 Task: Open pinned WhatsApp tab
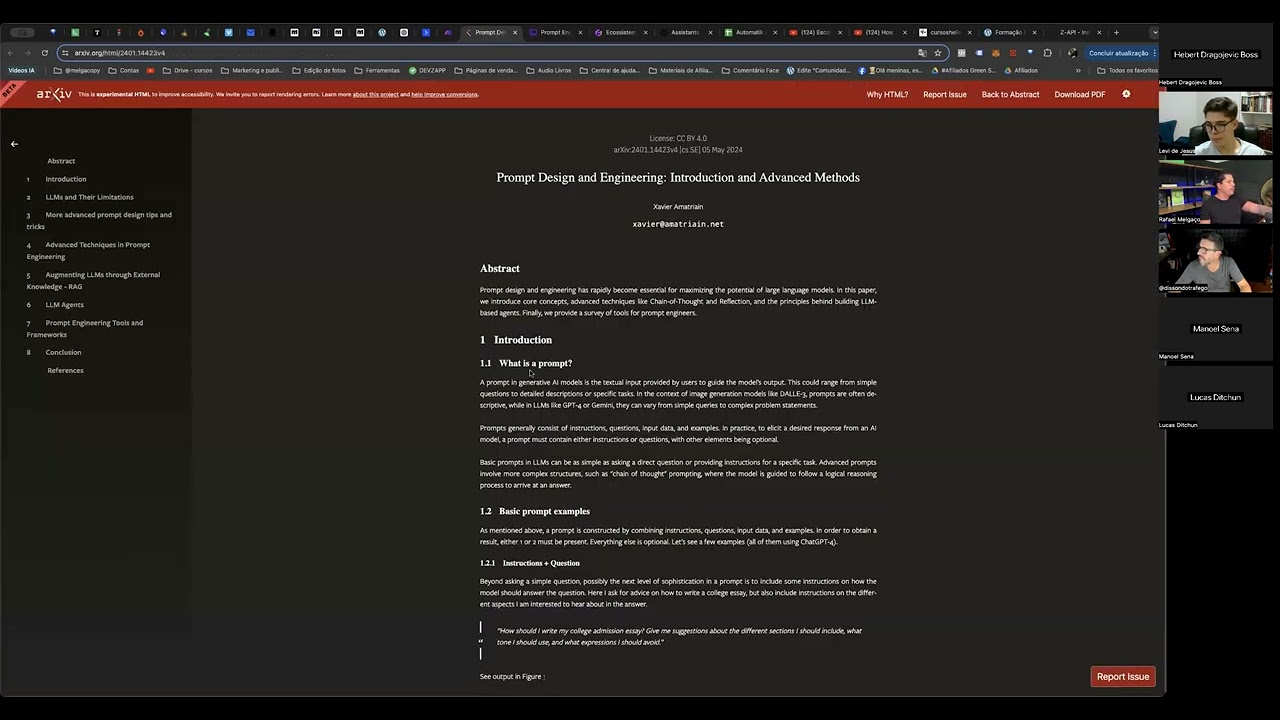click(x=75, y=32)
